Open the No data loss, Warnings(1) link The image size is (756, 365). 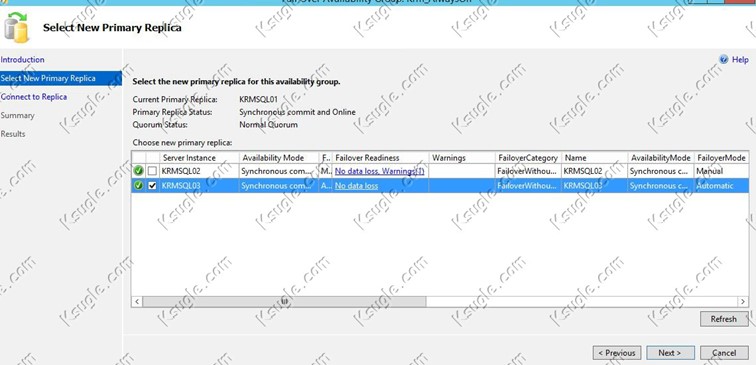coord(379,171)
